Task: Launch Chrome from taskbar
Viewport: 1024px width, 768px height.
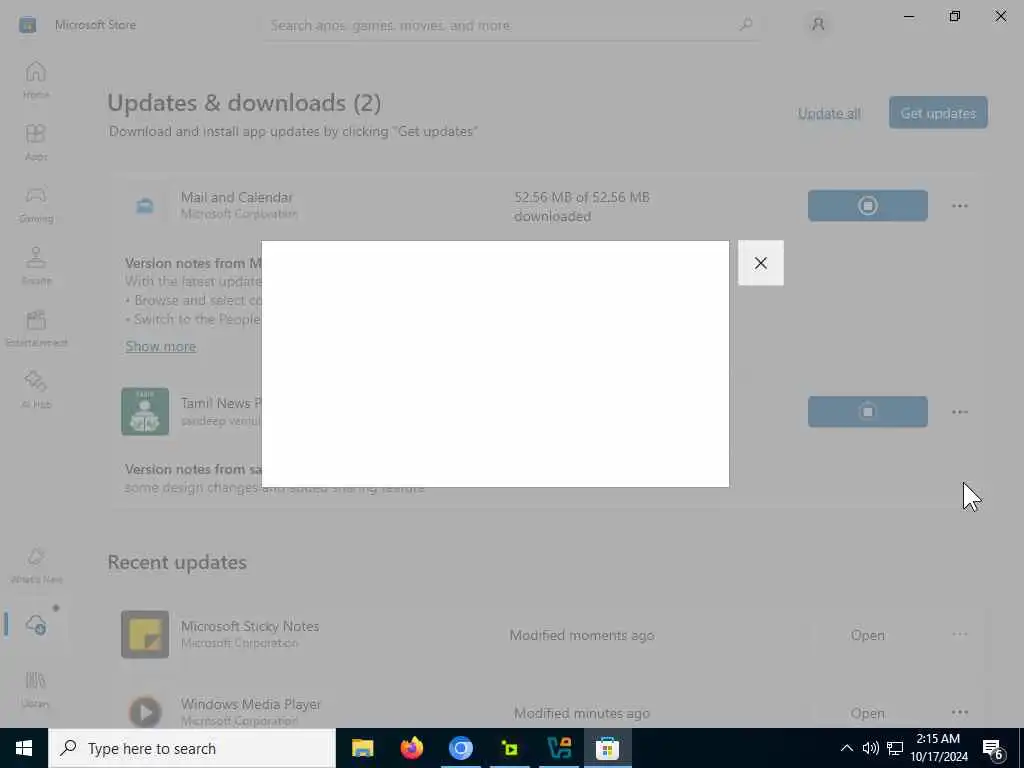Action: (x=460, y=748)
